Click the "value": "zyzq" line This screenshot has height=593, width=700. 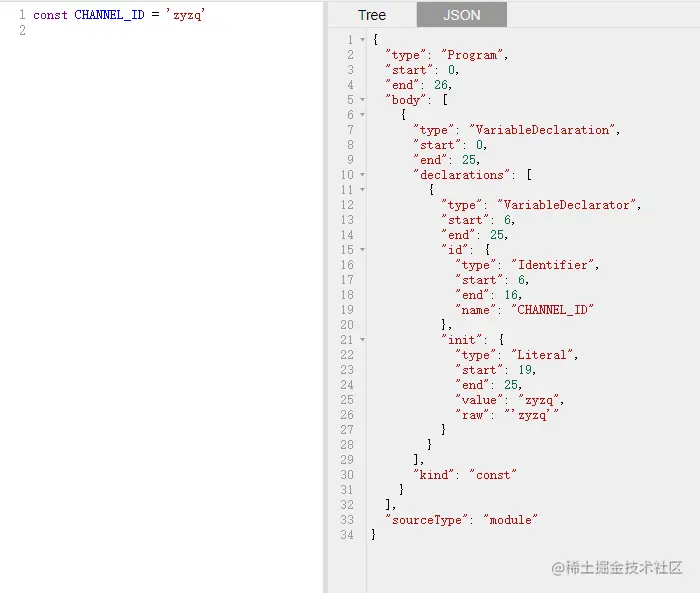[x=509, y=400]
